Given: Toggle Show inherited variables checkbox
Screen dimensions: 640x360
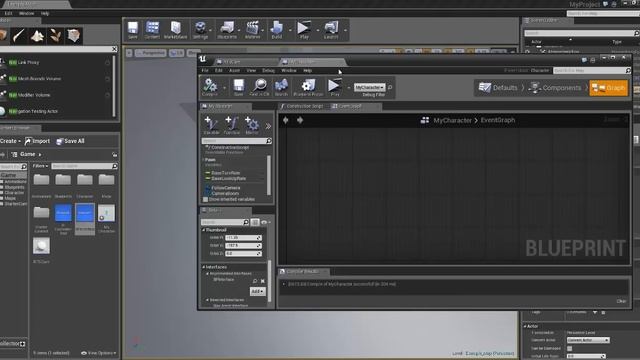Looking at the screenshot, I should click(x=205, y=199).
